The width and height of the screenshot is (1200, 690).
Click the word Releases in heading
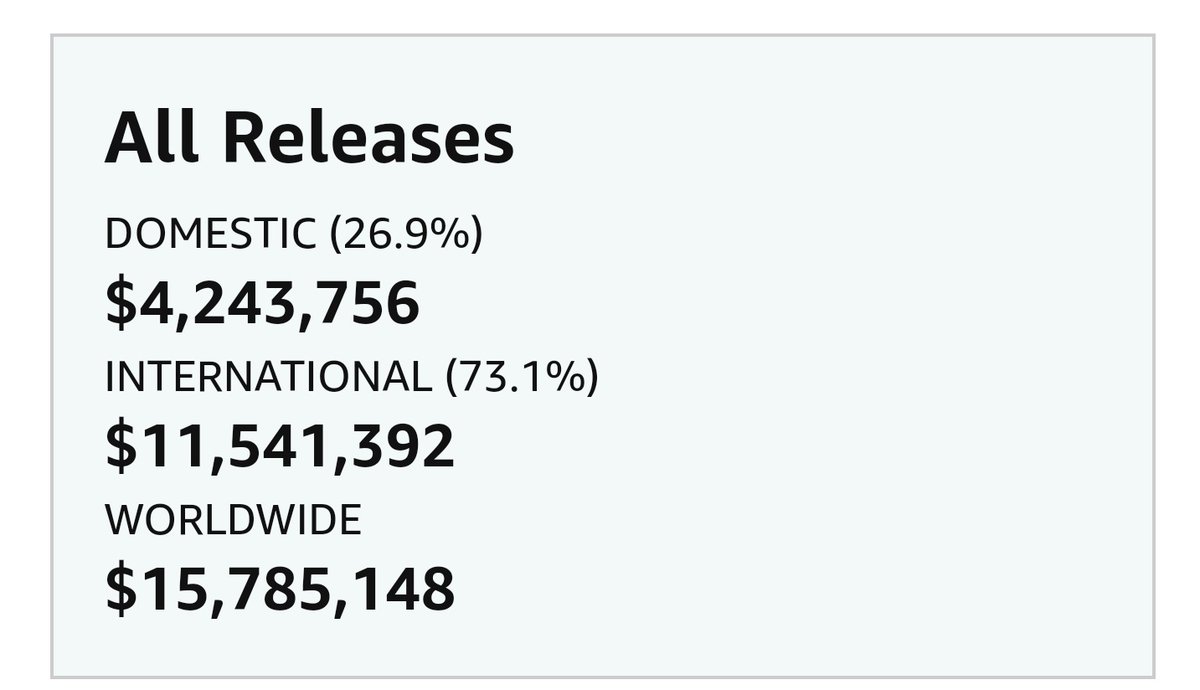(368, 137)
